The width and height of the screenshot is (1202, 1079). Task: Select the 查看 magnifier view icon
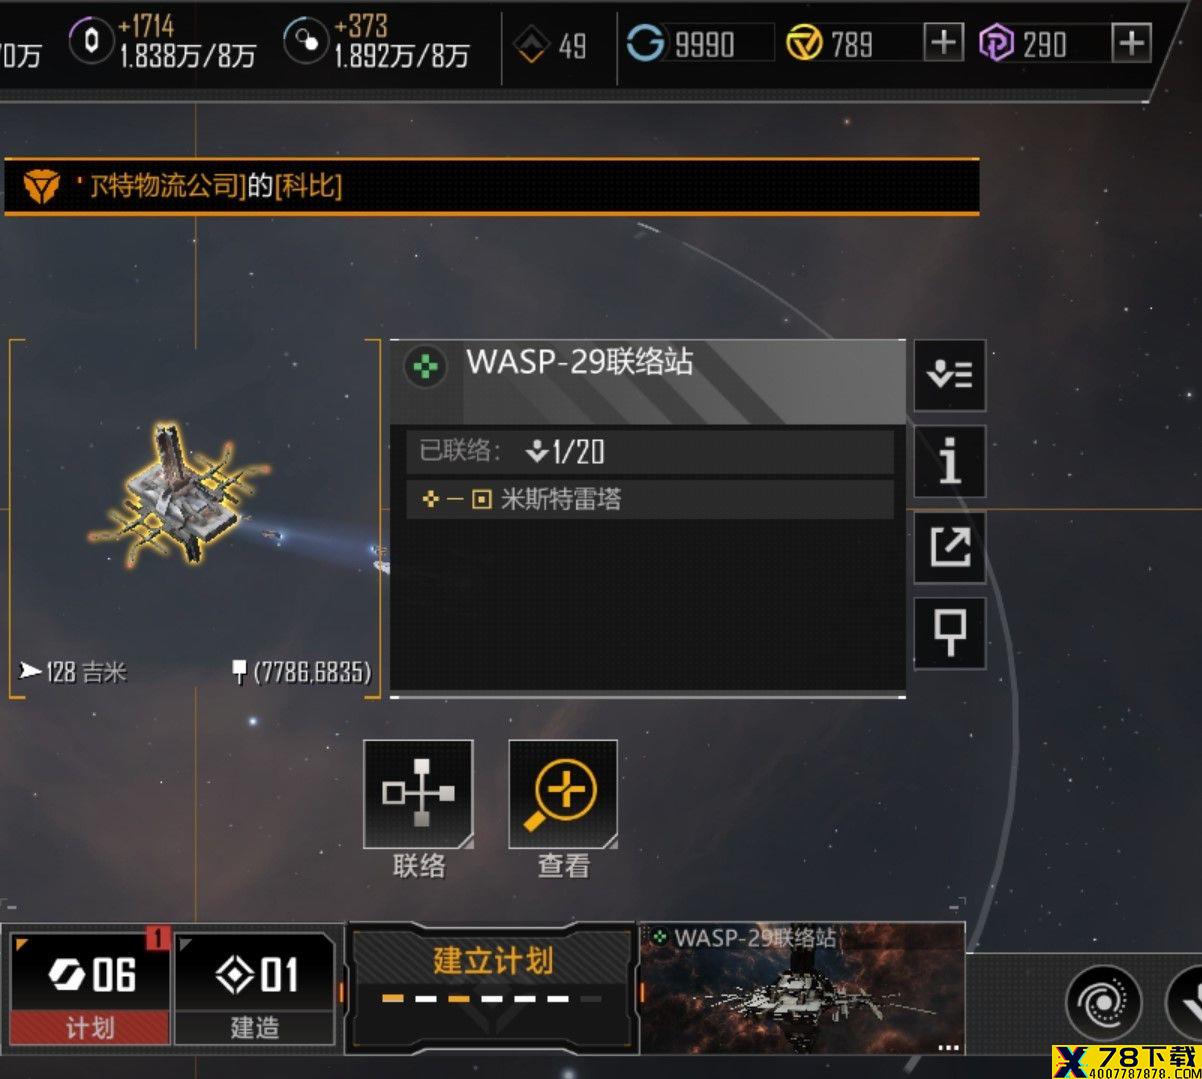(x=563, y=795)
